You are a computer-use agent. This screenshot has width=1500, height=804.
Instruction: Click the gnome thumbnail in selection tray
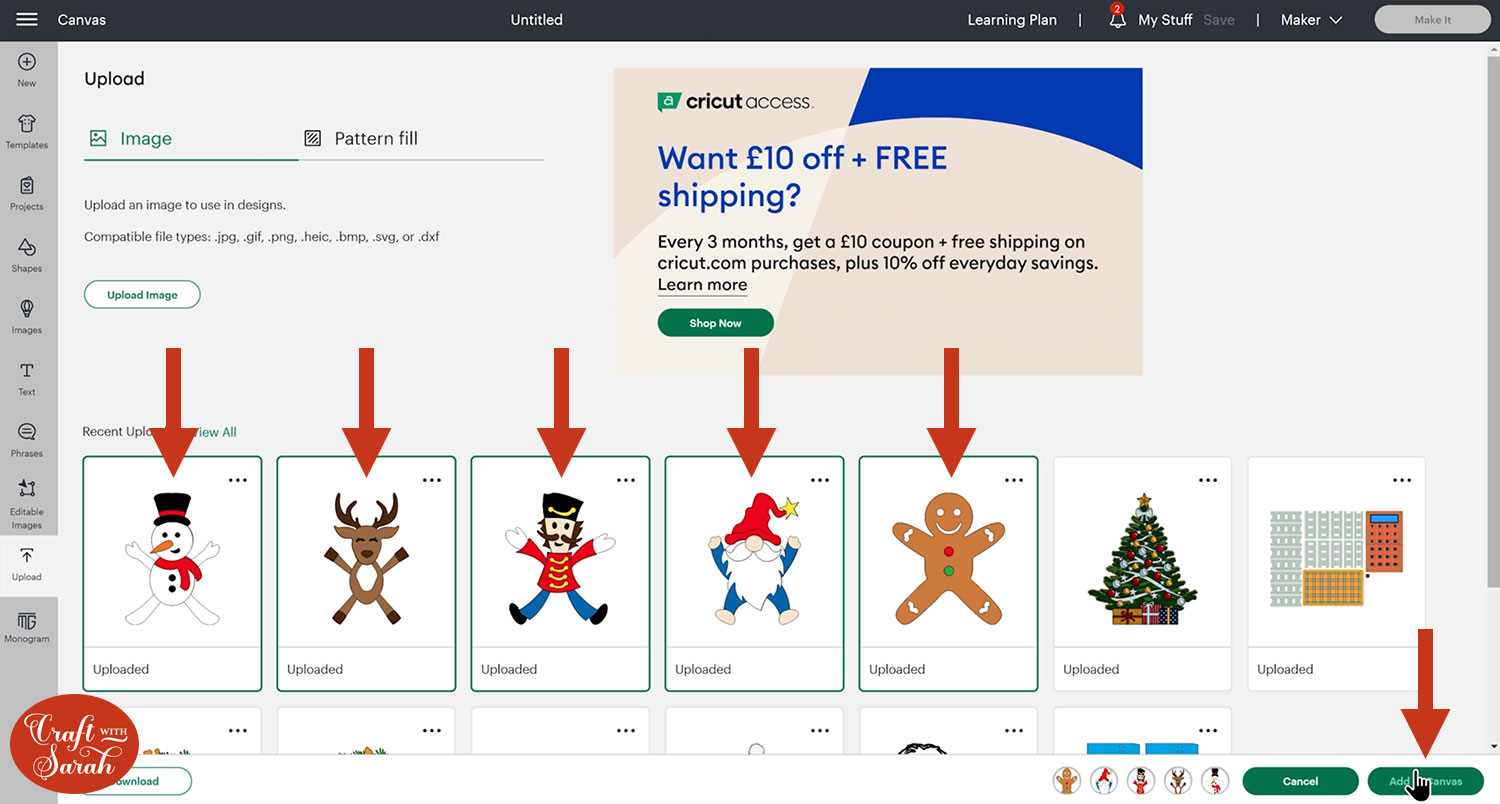tap(1104, 781)
